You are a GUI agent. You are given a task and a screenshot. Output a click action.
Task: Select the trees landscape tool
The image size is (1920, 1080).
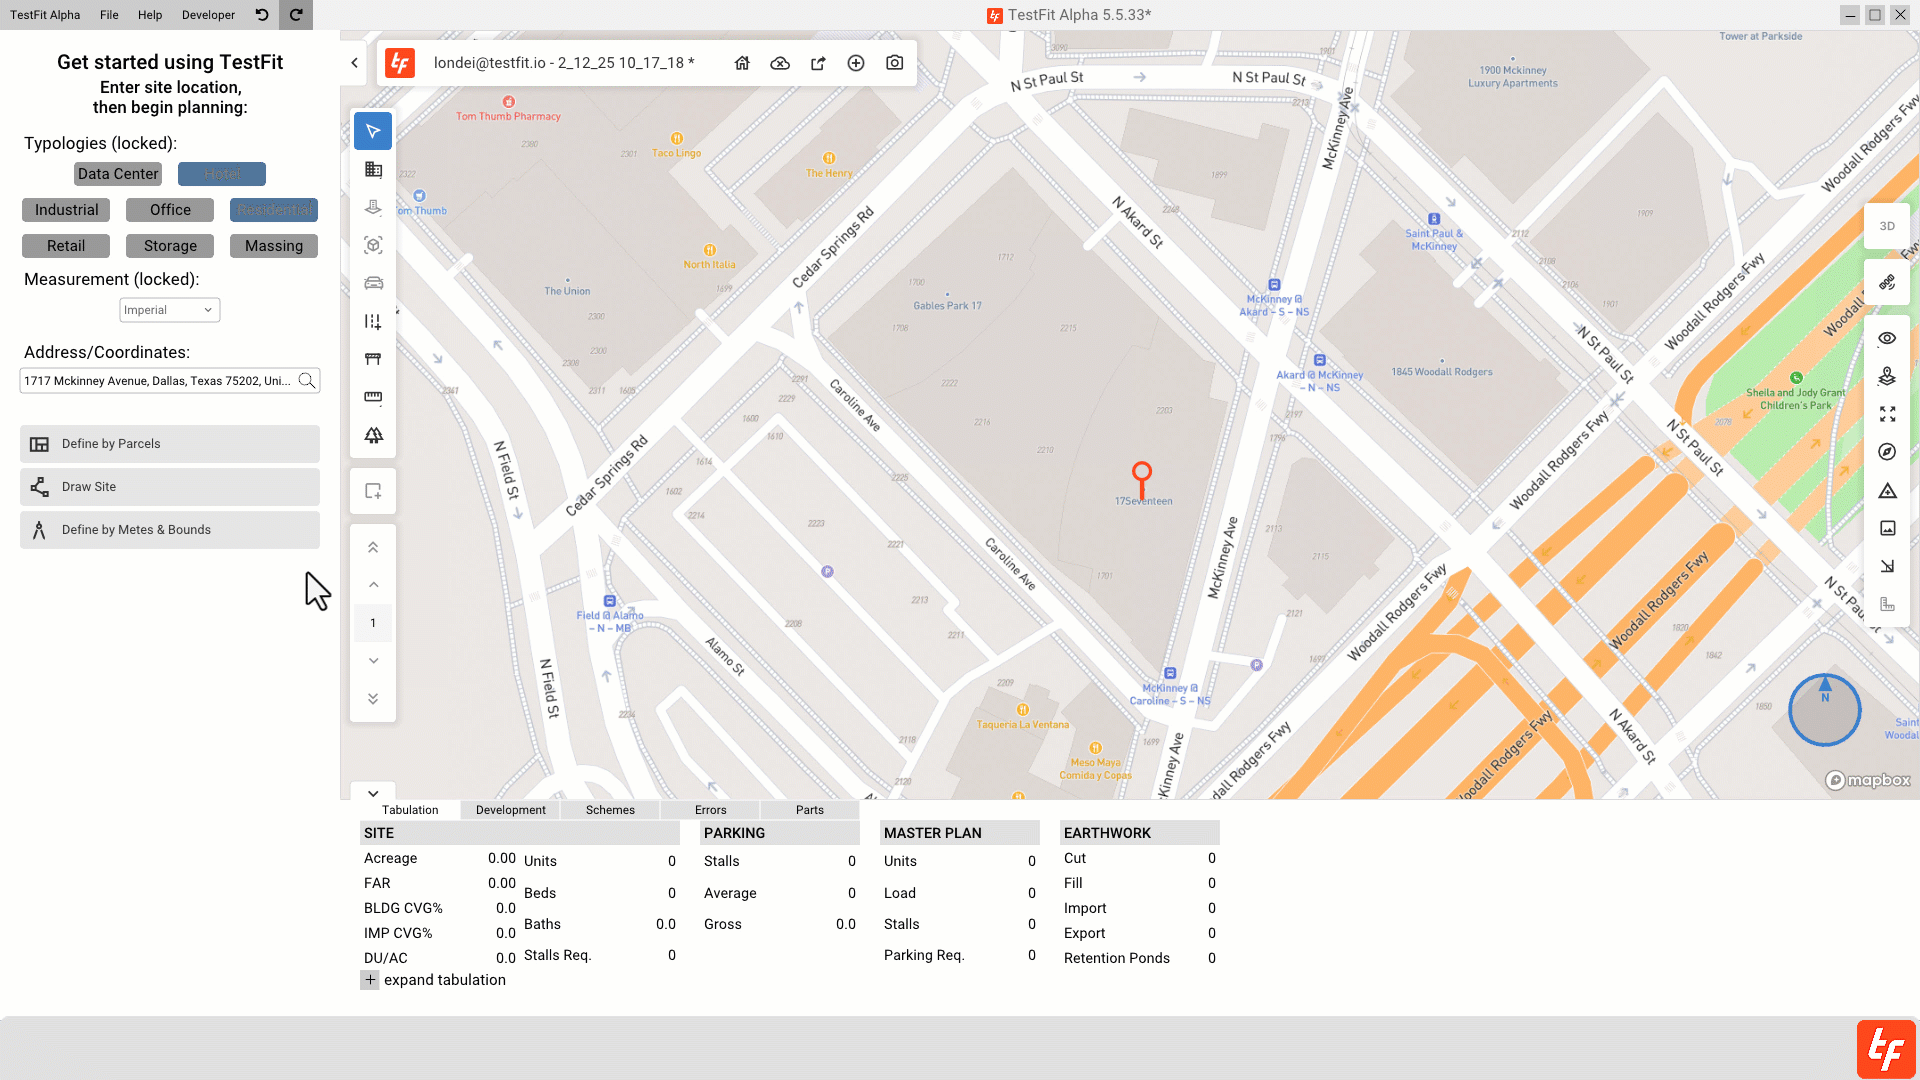[373, 435]
